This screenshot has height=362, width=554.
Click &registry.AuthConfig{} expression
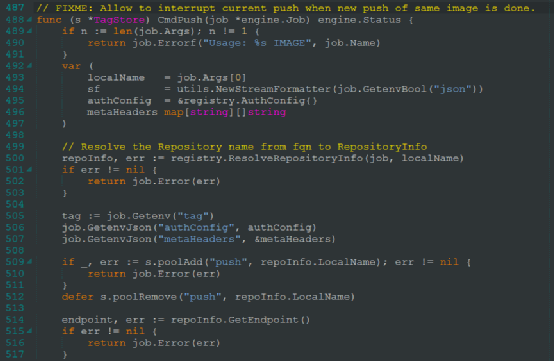pyautogui.click(x=247, y=101)
